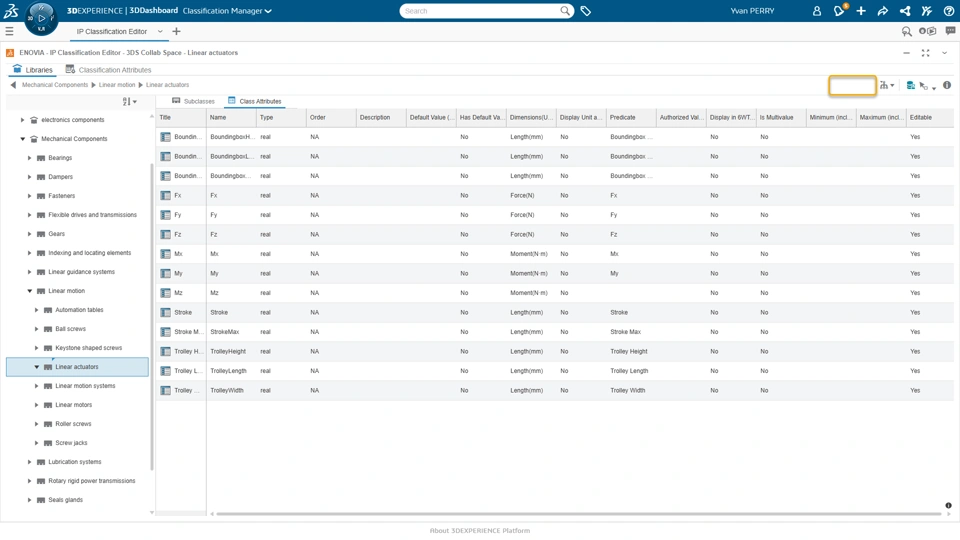Select the Roller screws tree item
Viewport: 960px width, 540px height.
(x=73, y=424)
